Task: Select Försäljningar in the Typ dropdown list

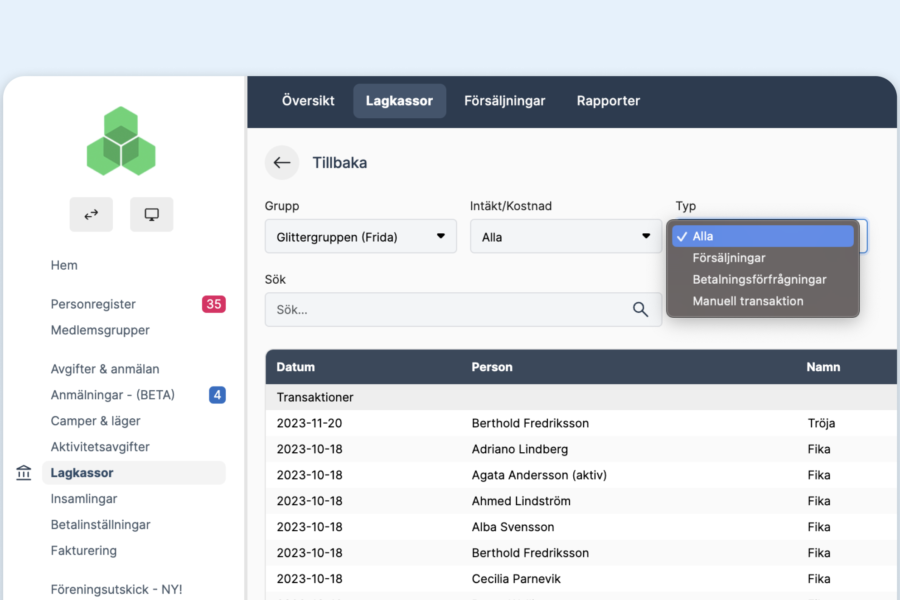Action: 729,258
